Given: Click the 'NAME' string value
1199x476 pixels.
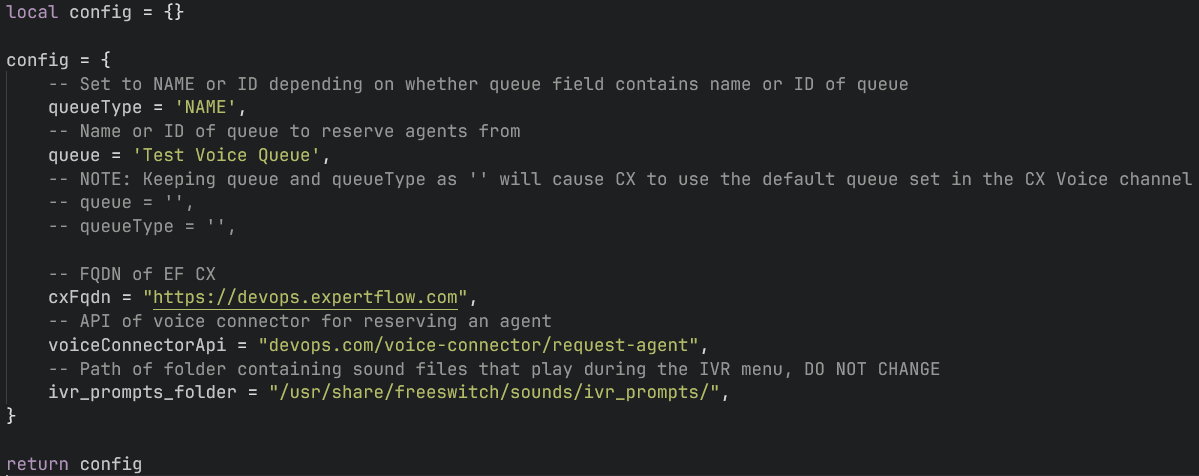Looking at the screenshot, I should pos(208,108).
